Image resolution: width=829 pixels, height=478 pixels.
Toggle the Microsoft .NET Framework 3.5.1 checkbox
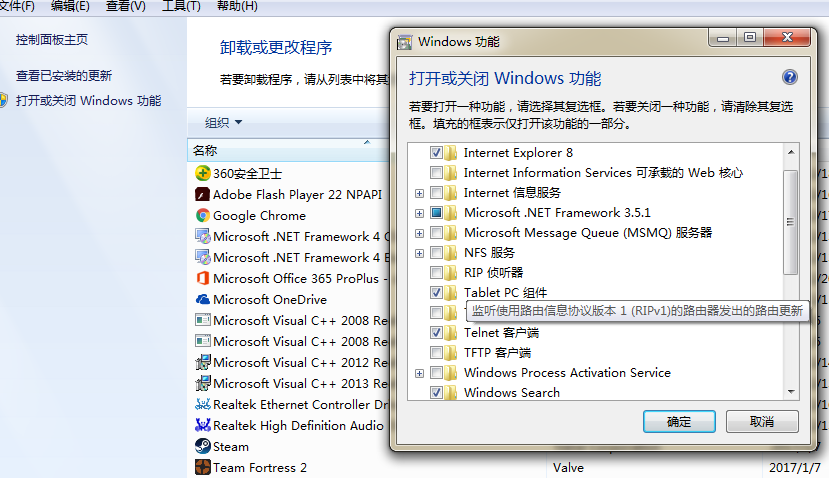pyautogui.click(x=436, y=213)
